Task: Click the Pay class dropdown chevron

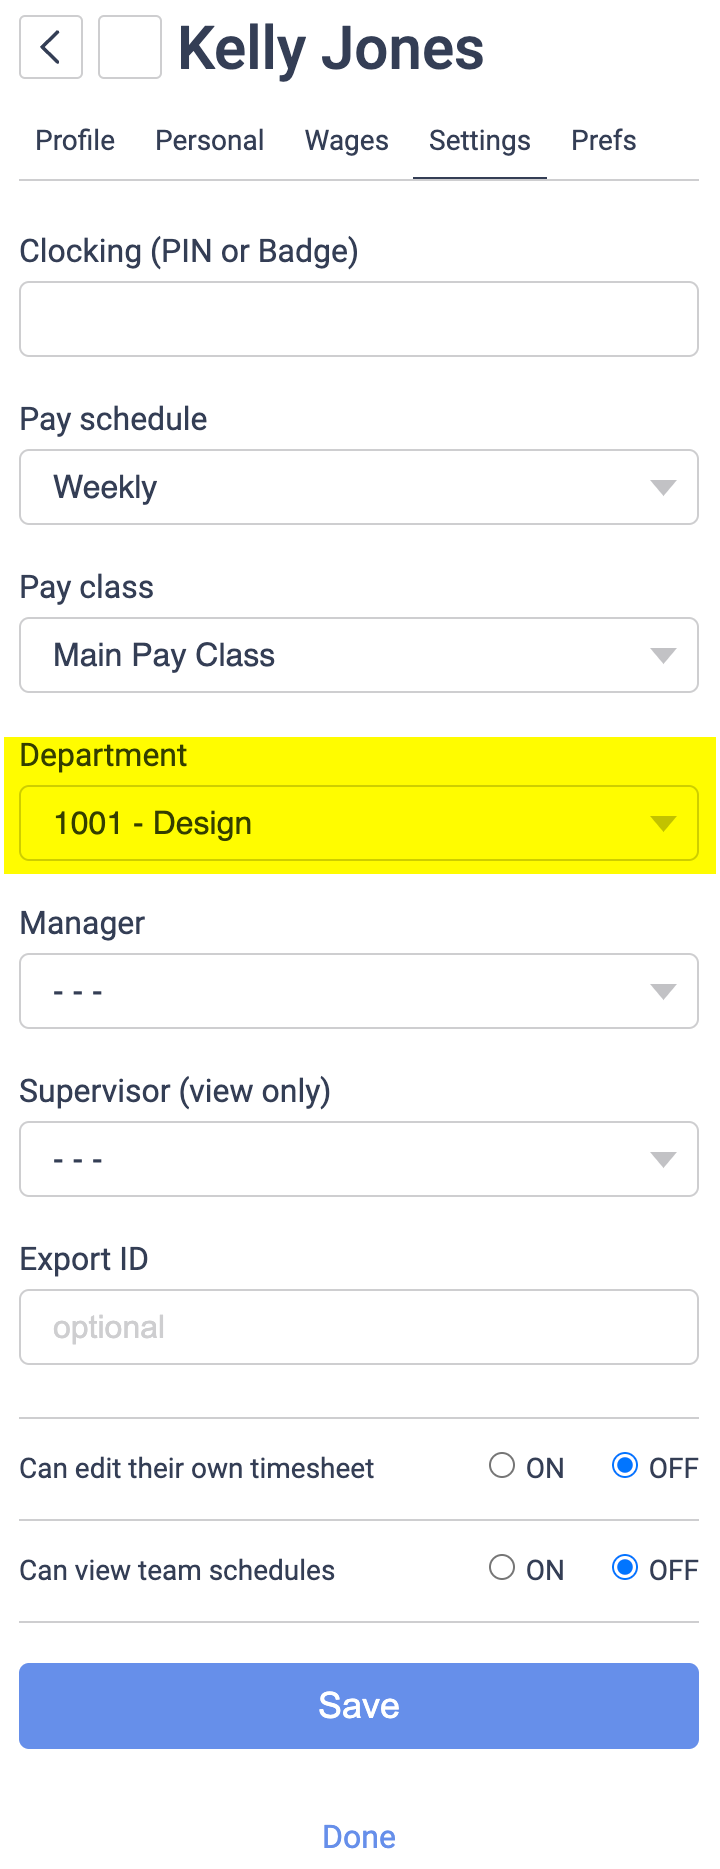Action: pyautogui.click(x=663, y=655)
